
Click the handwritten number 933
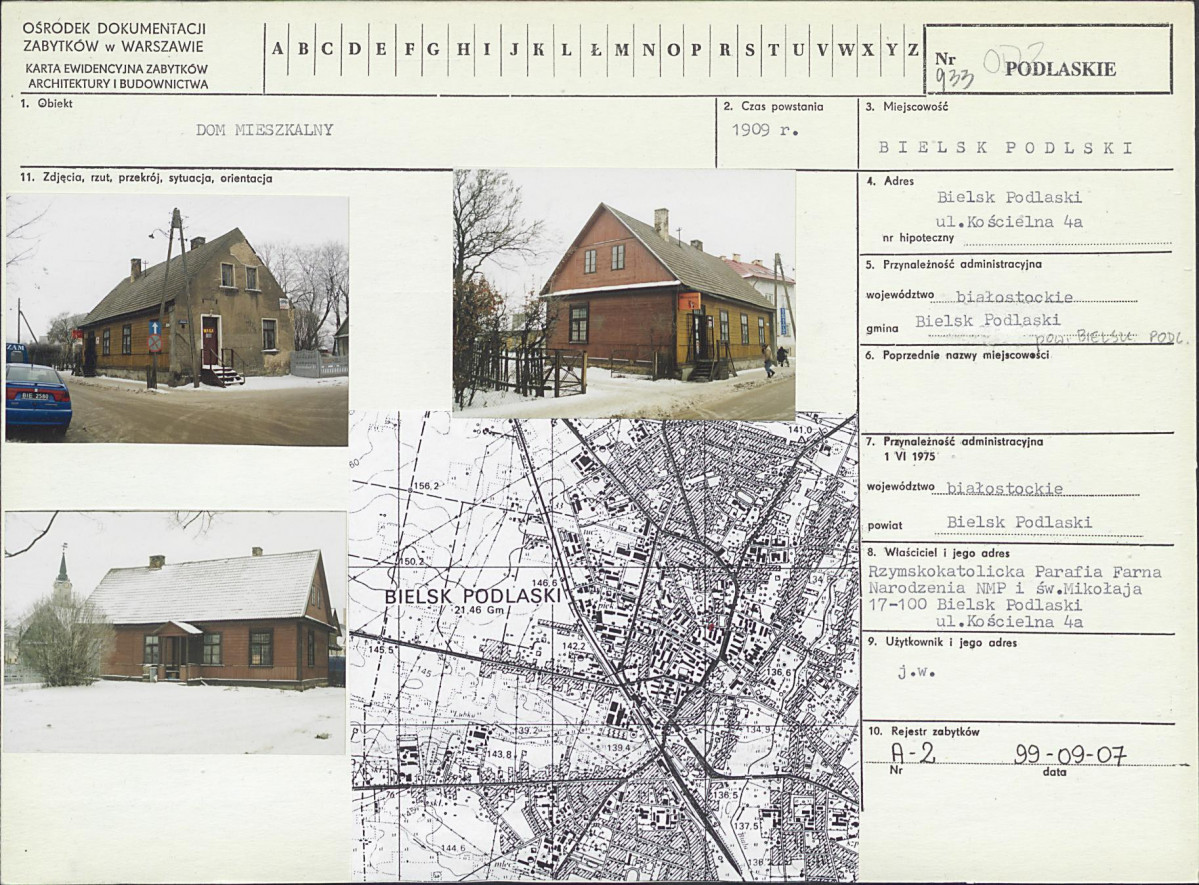click(x=954, y=80)
